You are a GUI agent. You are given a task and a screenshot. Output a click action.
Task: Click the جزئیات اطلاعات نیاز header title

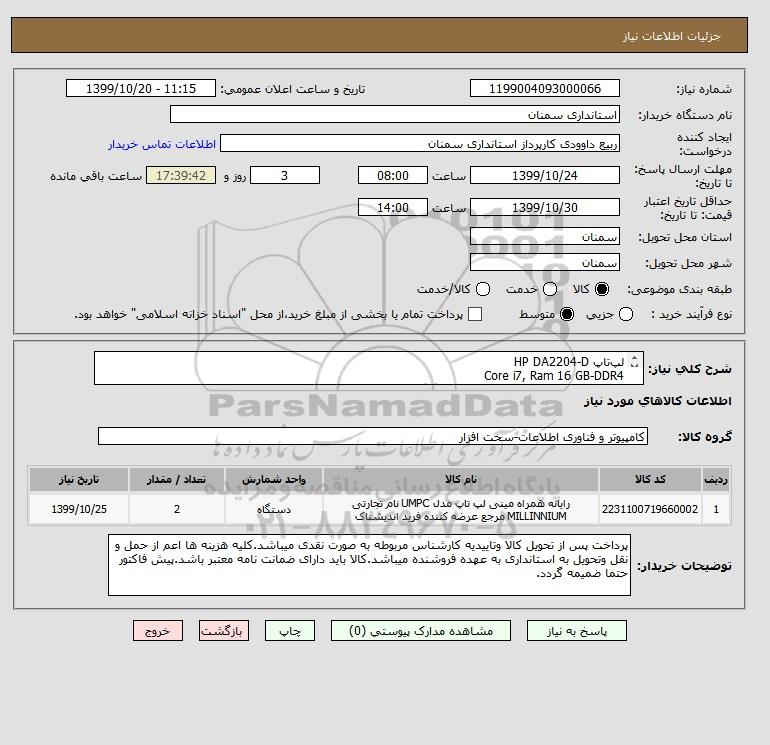click(671, 37)
